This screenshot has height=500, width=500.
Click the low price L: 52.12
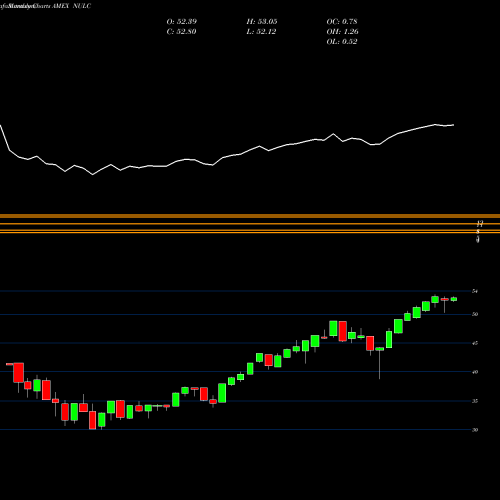(261, 32)
